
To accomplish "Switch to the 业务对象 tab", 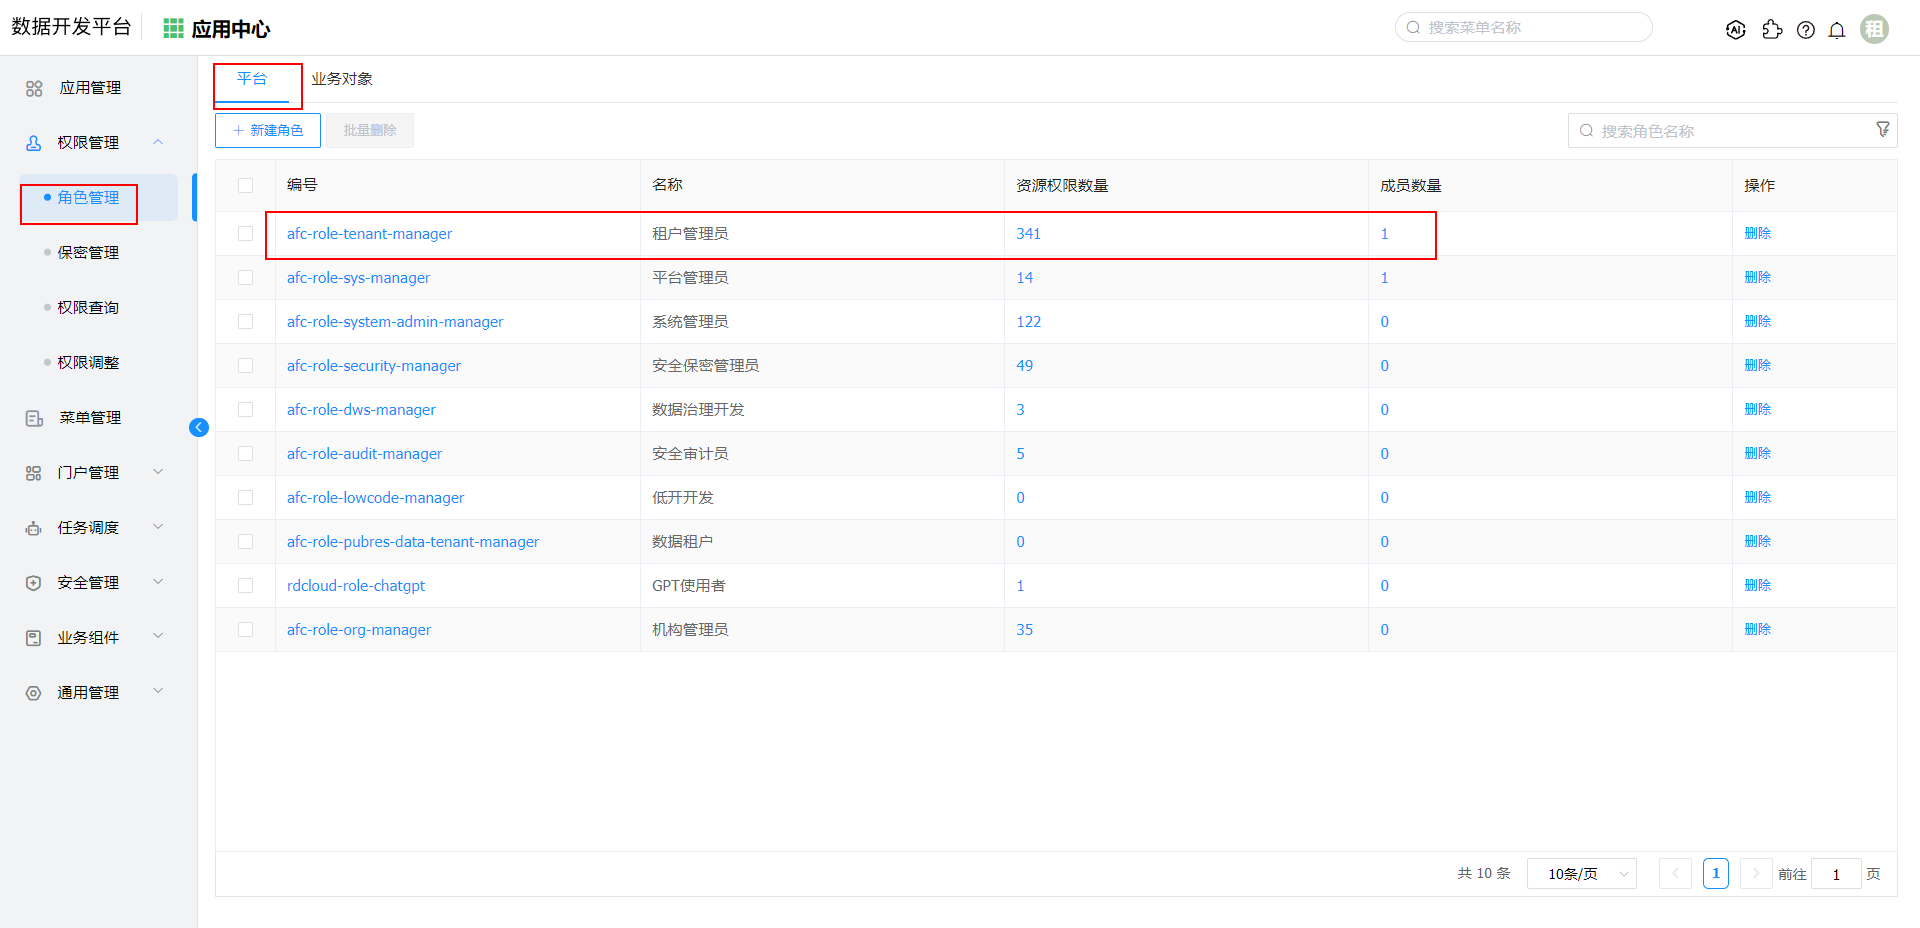I will pos(342,79).
